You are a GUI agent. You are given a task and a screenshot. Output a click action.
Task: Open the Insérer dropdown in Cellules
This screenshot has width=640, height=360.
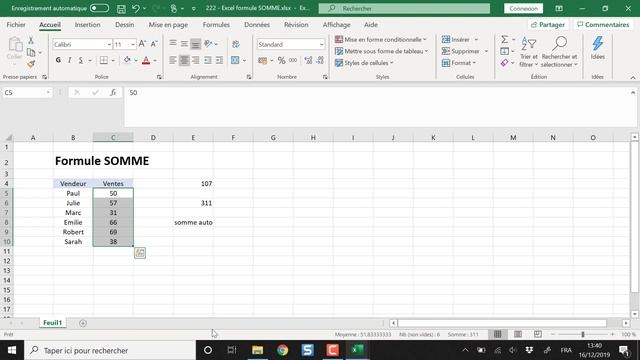pyautogui.click(x=476, y=40)
